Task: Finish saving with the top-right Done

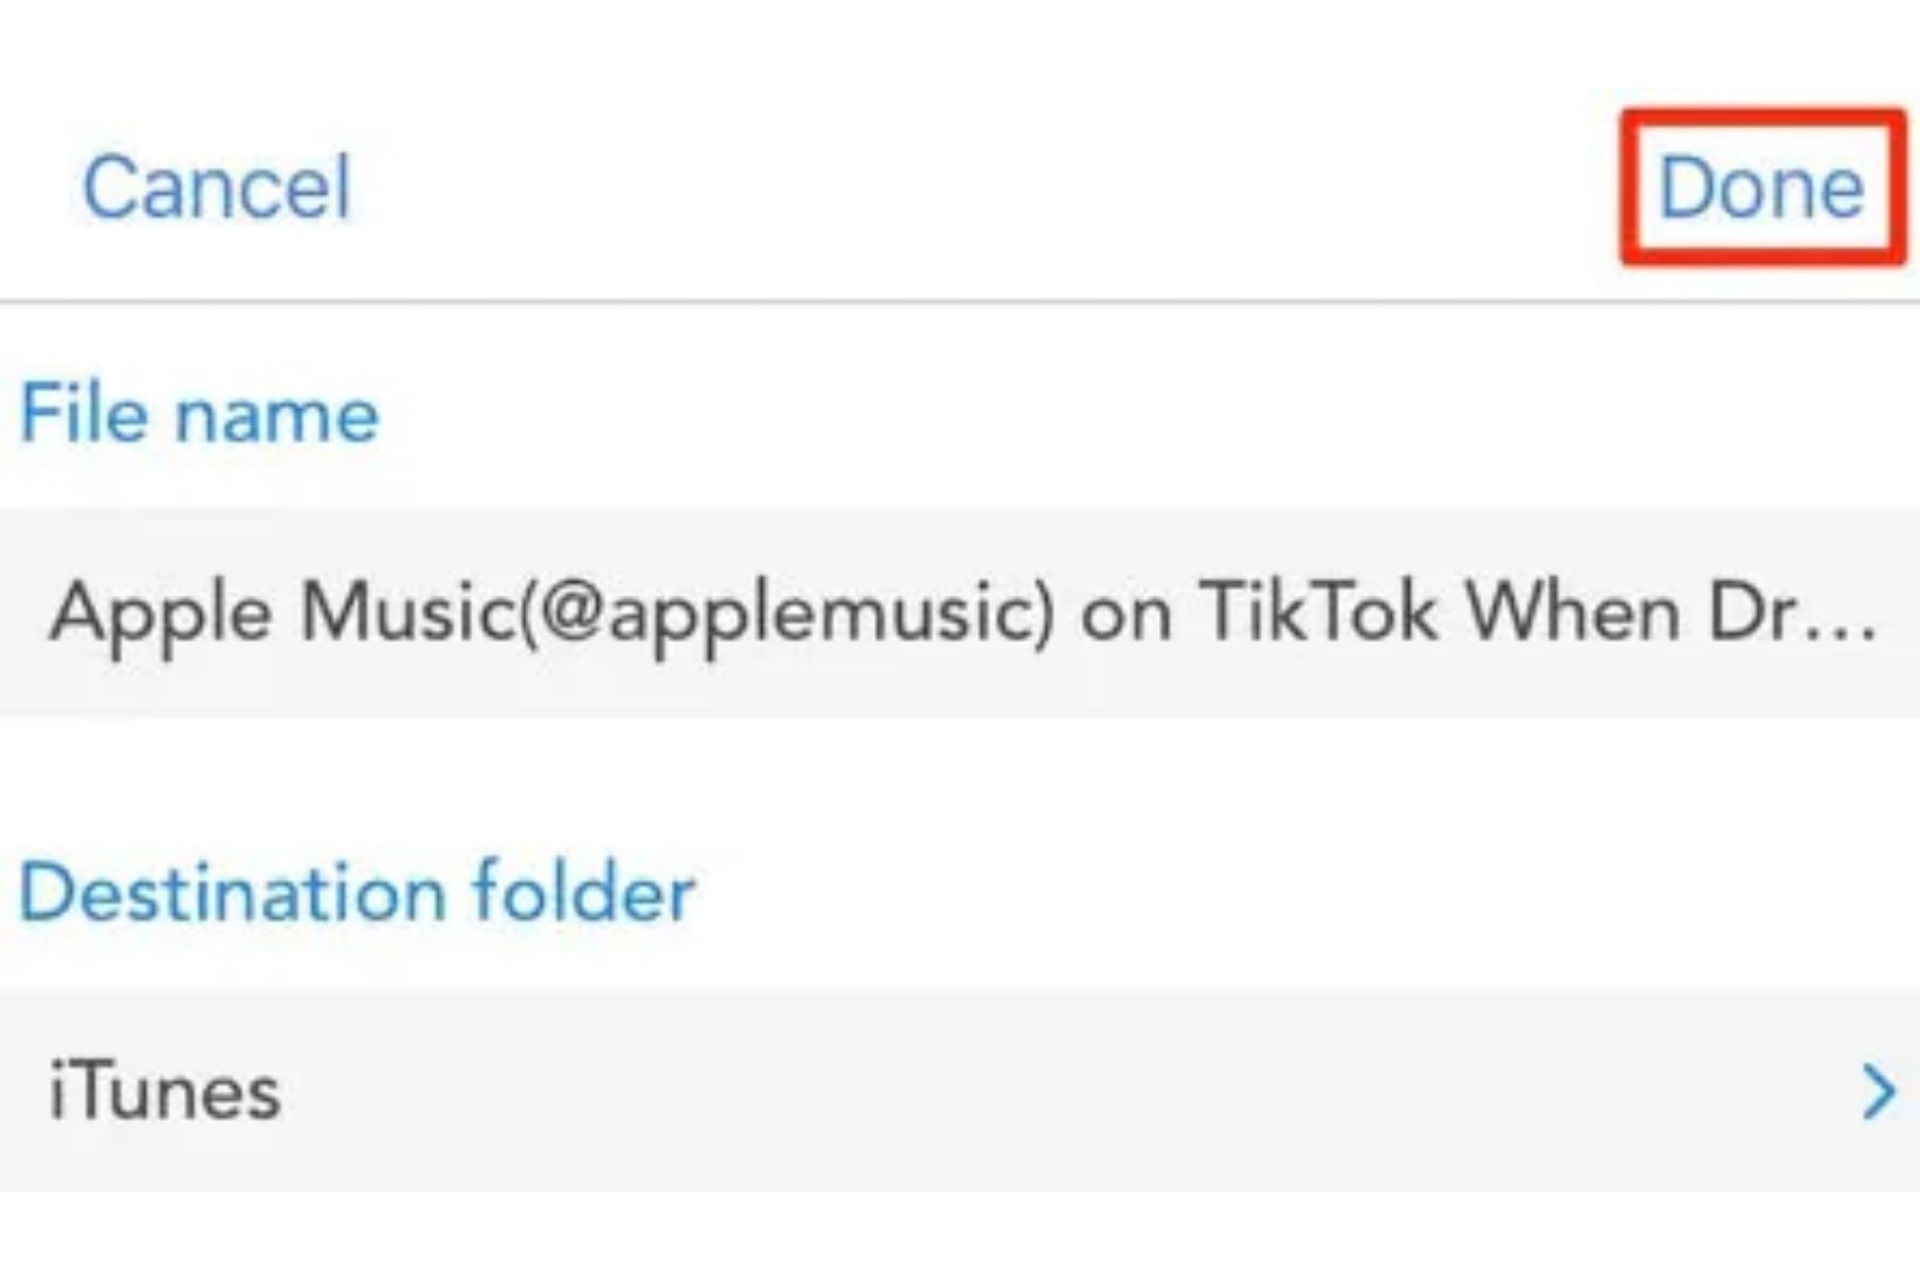Action: (x=1761, y=187)
